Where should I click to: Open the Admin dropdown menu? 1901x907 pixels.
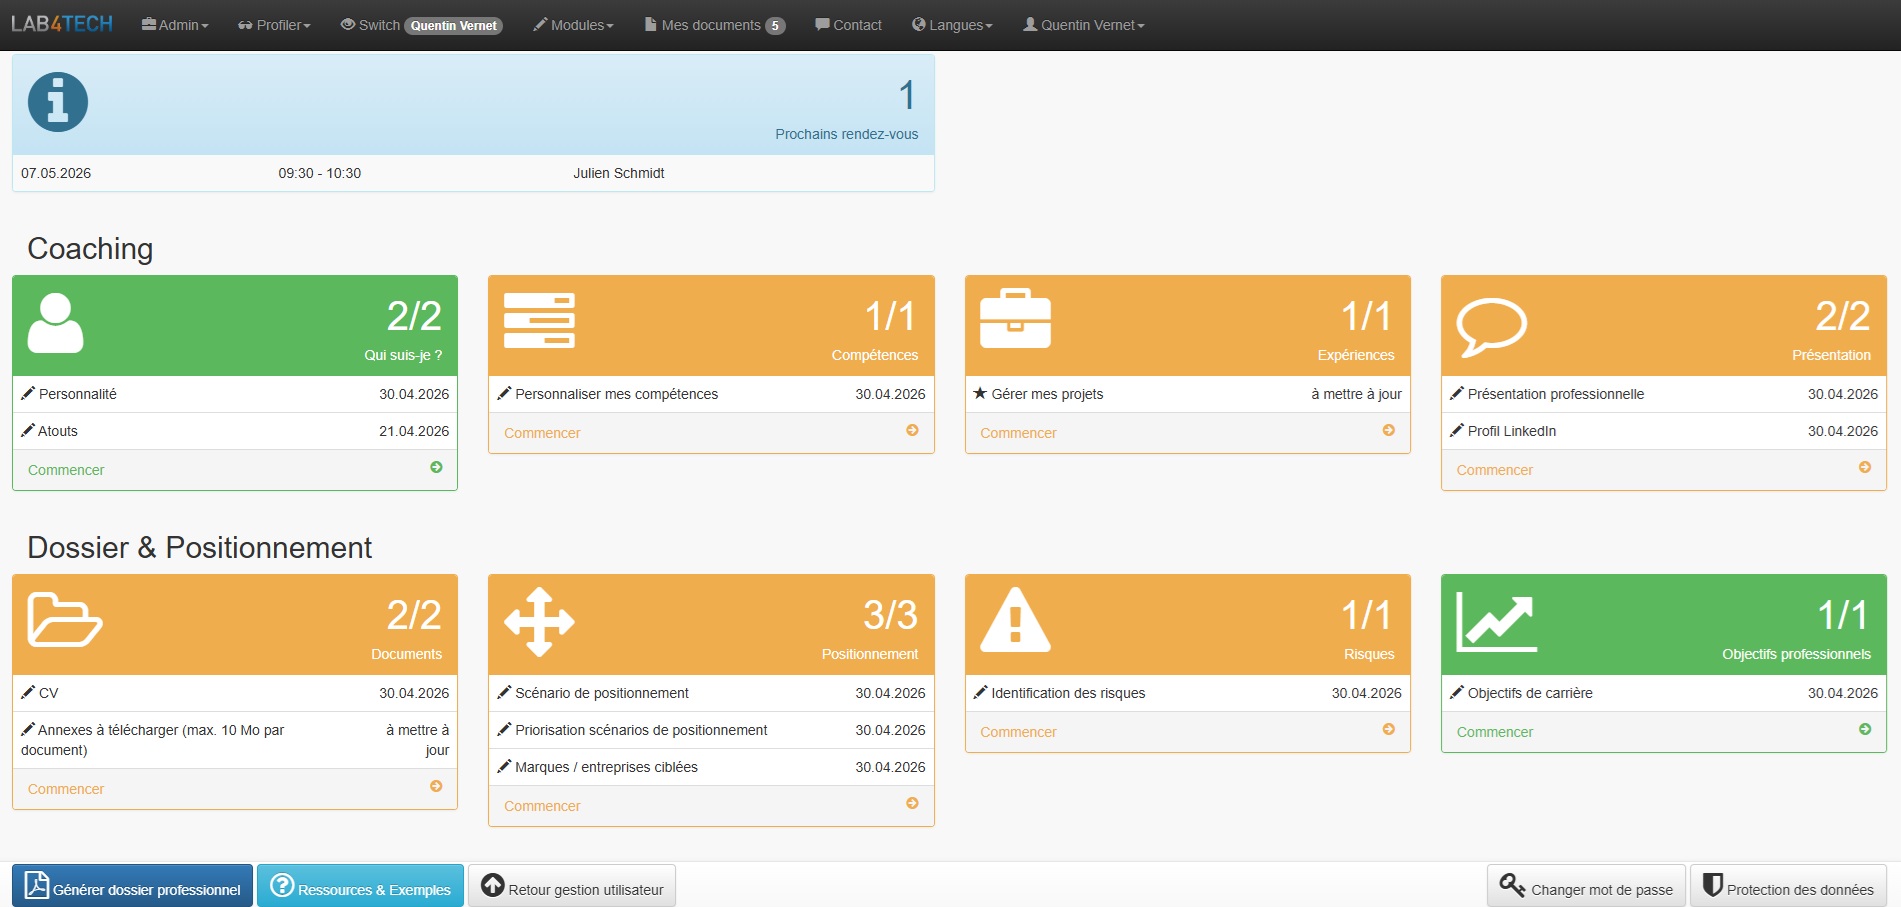point(175,25)
